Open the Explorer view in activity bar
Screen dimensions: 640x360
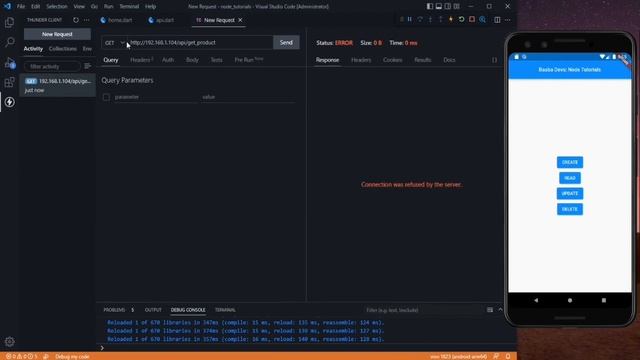[x=9, y=22]
